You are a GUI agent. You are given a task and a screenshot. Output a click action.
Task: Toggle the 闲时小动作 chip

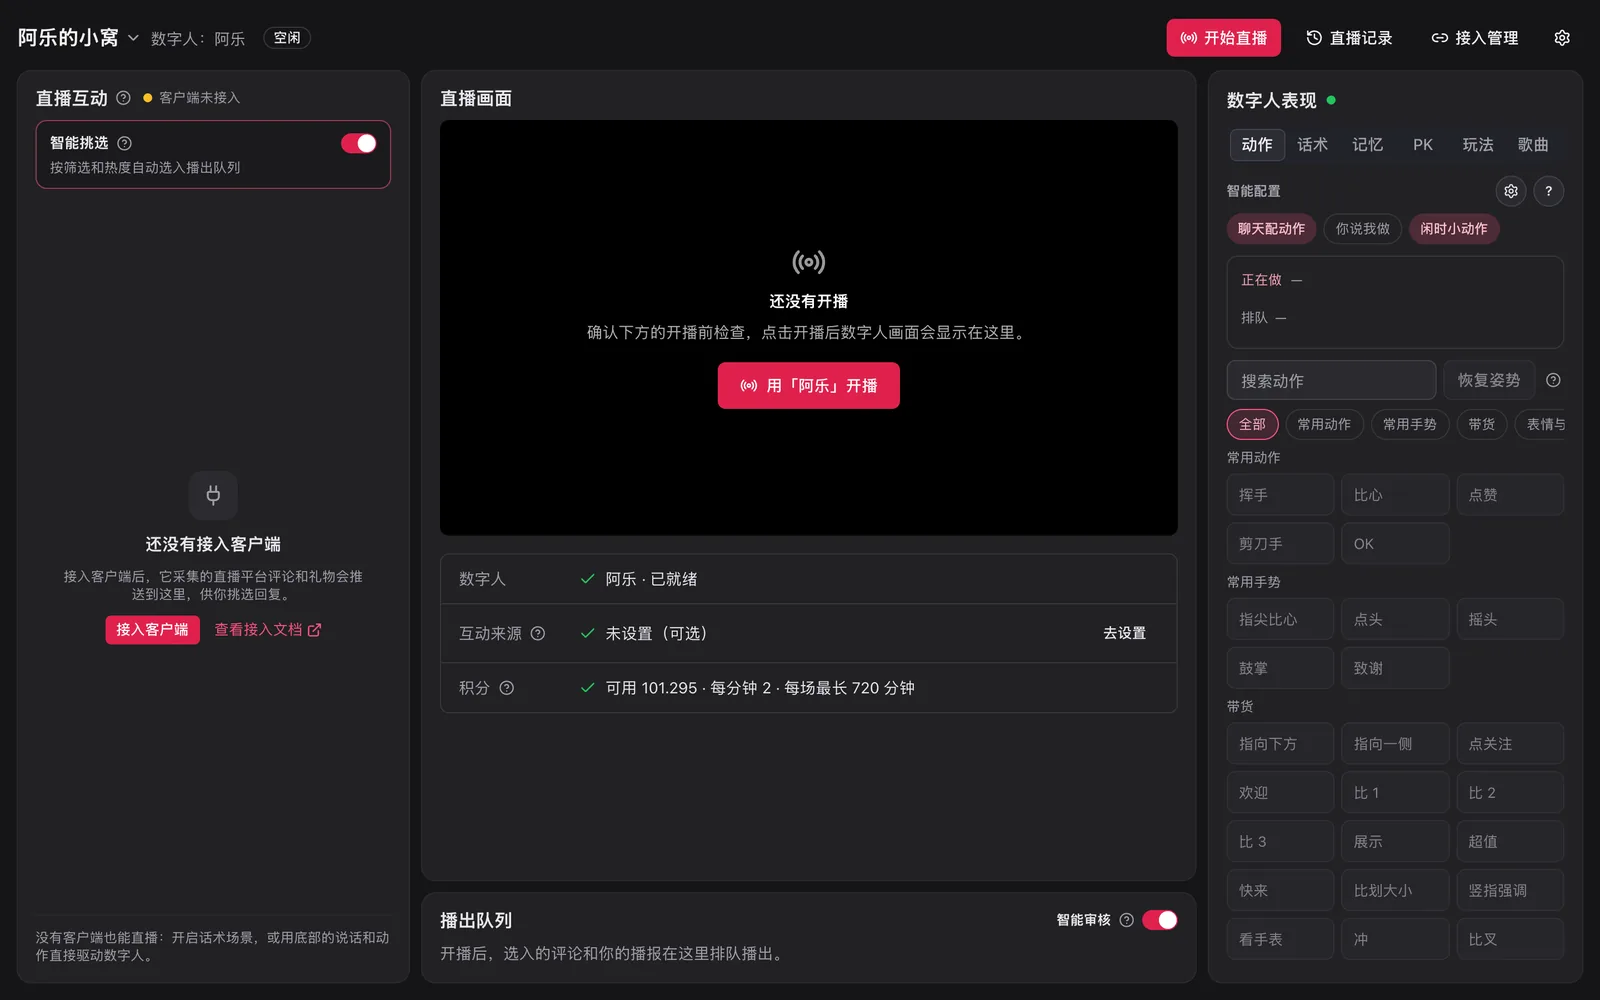(x=1453, y=229)
